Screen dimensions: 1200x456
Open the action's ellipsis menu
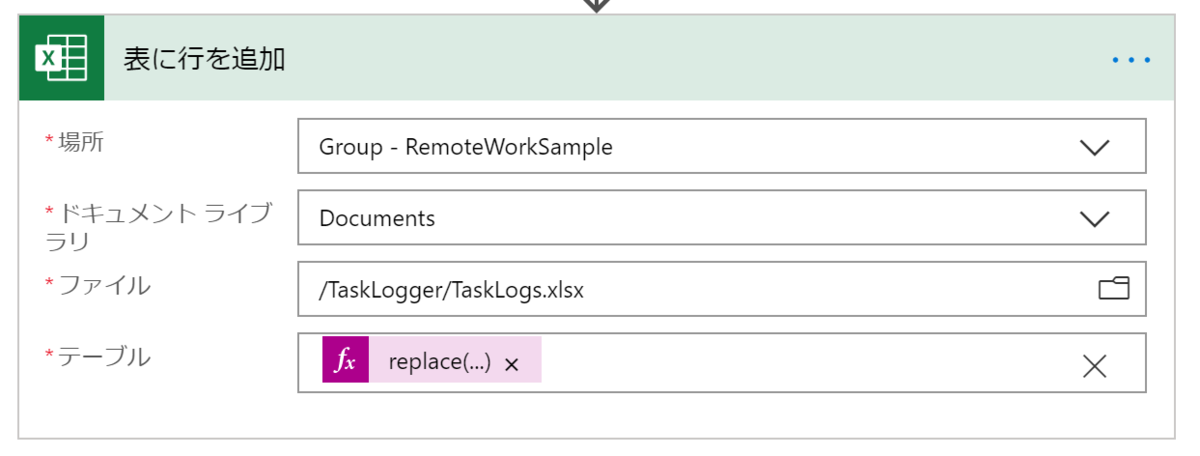(1131, 60)
